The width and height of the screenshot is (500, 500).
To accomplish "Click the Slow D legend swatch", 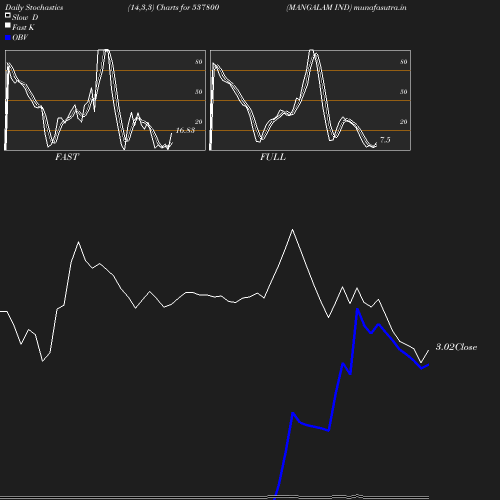I will [8, 15].
